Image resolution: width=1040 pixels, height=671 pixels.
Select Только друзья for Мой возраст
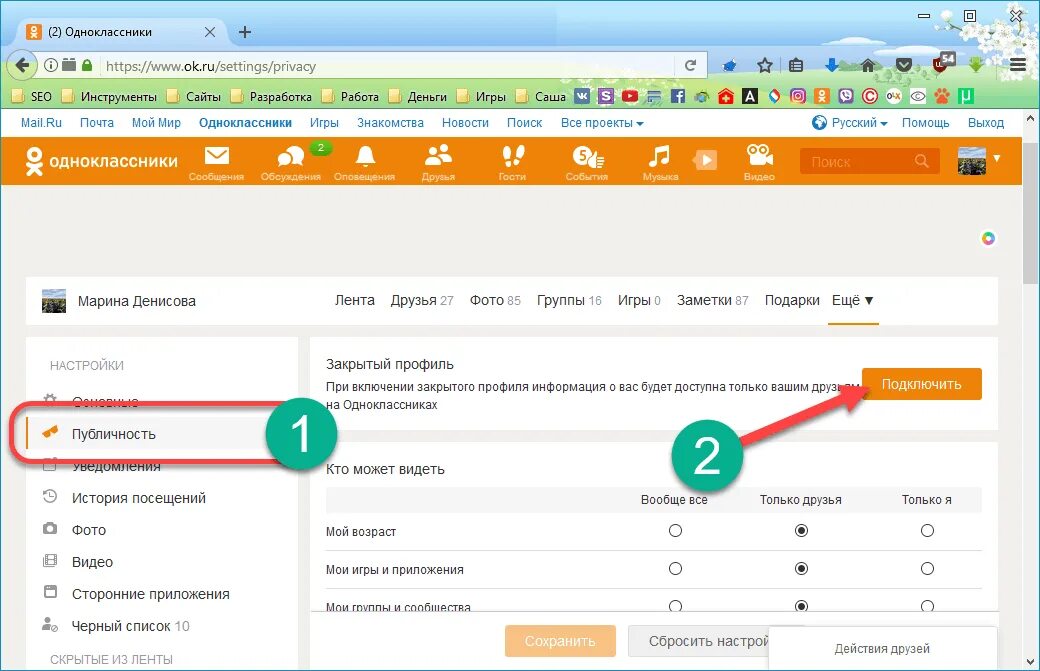click(801, 530)
